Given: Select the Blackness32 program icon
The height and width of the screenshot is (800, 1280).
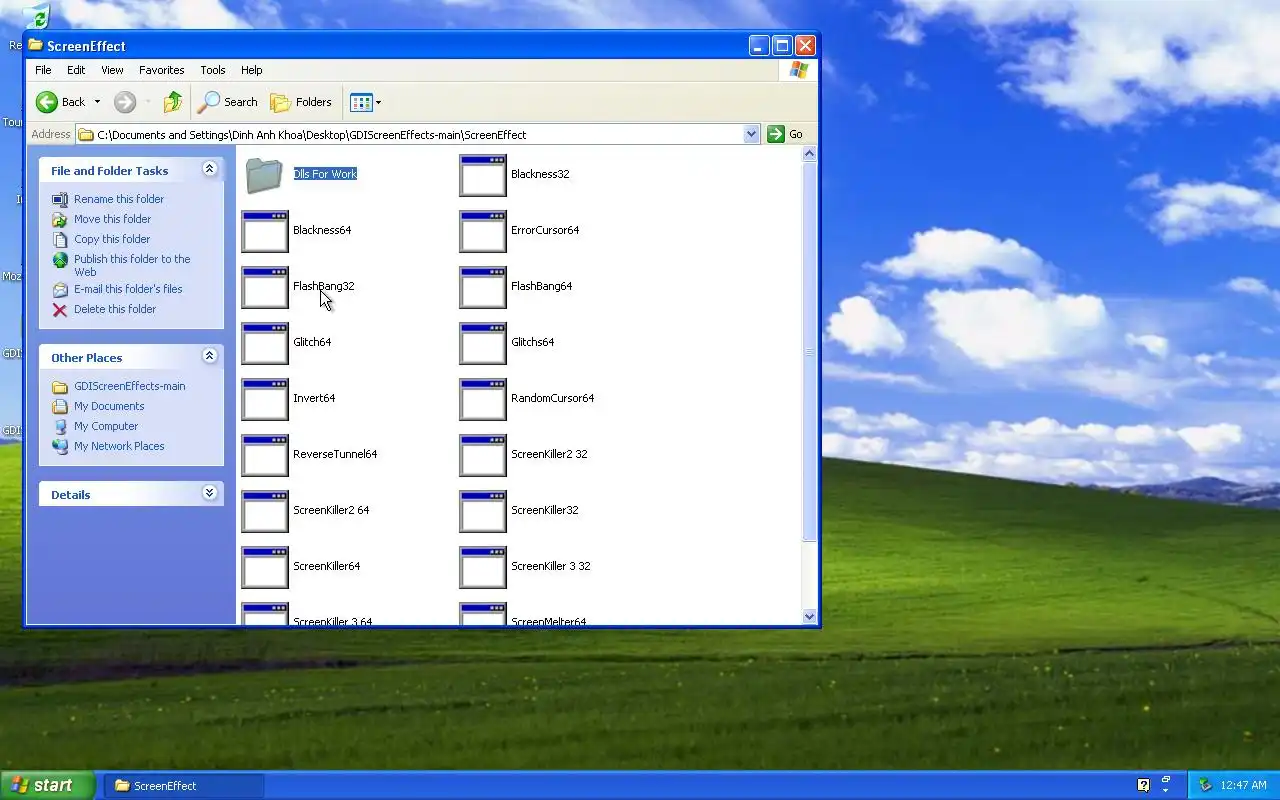Looking at the screenshot, I should pyautogui.click(x=483, y=175).
